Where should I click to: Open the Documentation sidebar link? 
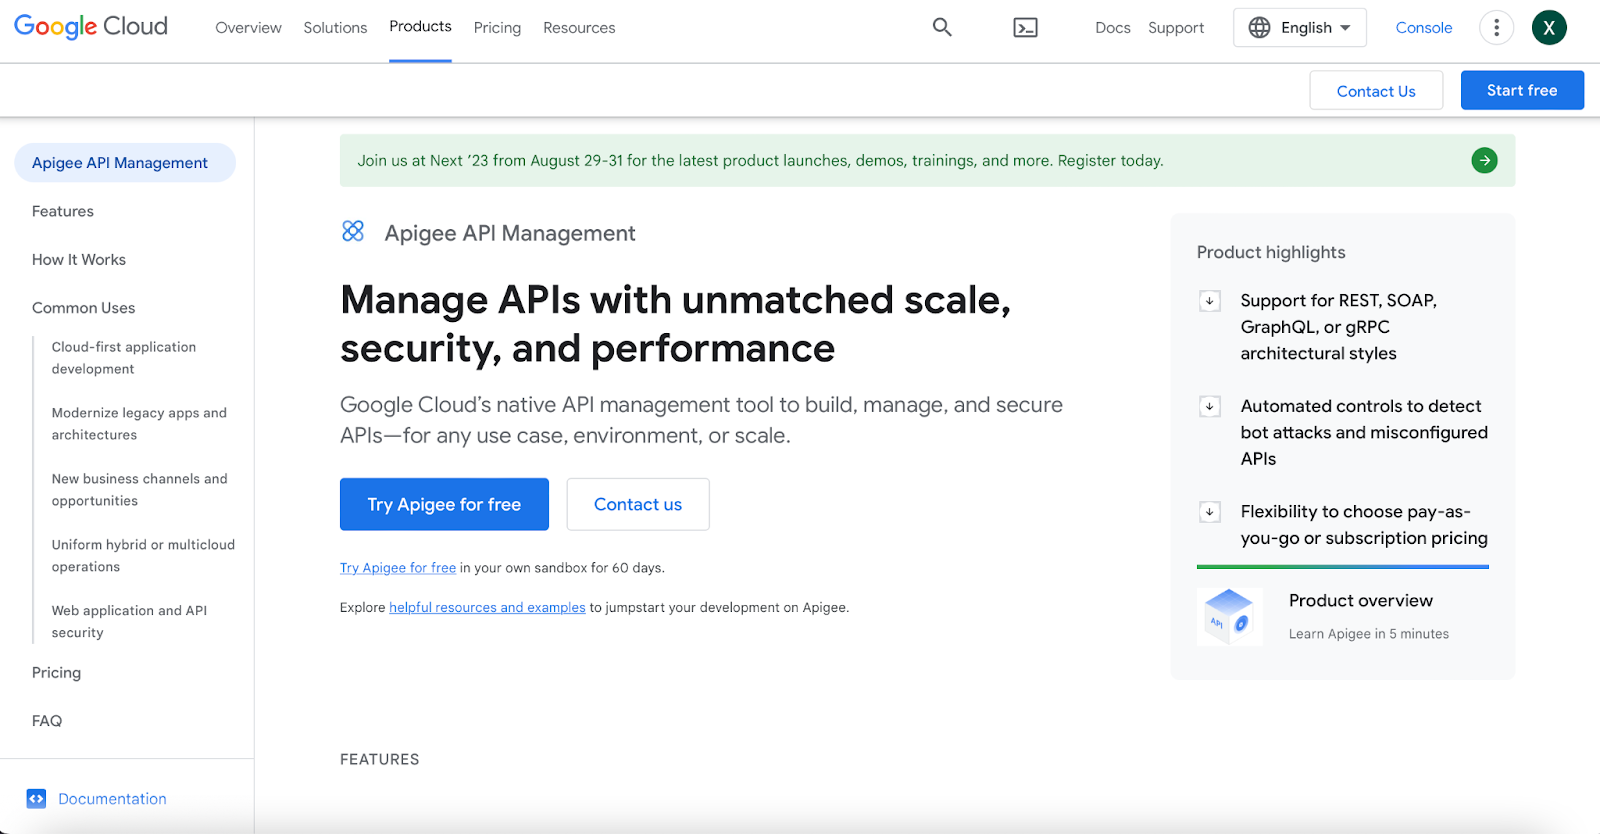coord(112,799)
